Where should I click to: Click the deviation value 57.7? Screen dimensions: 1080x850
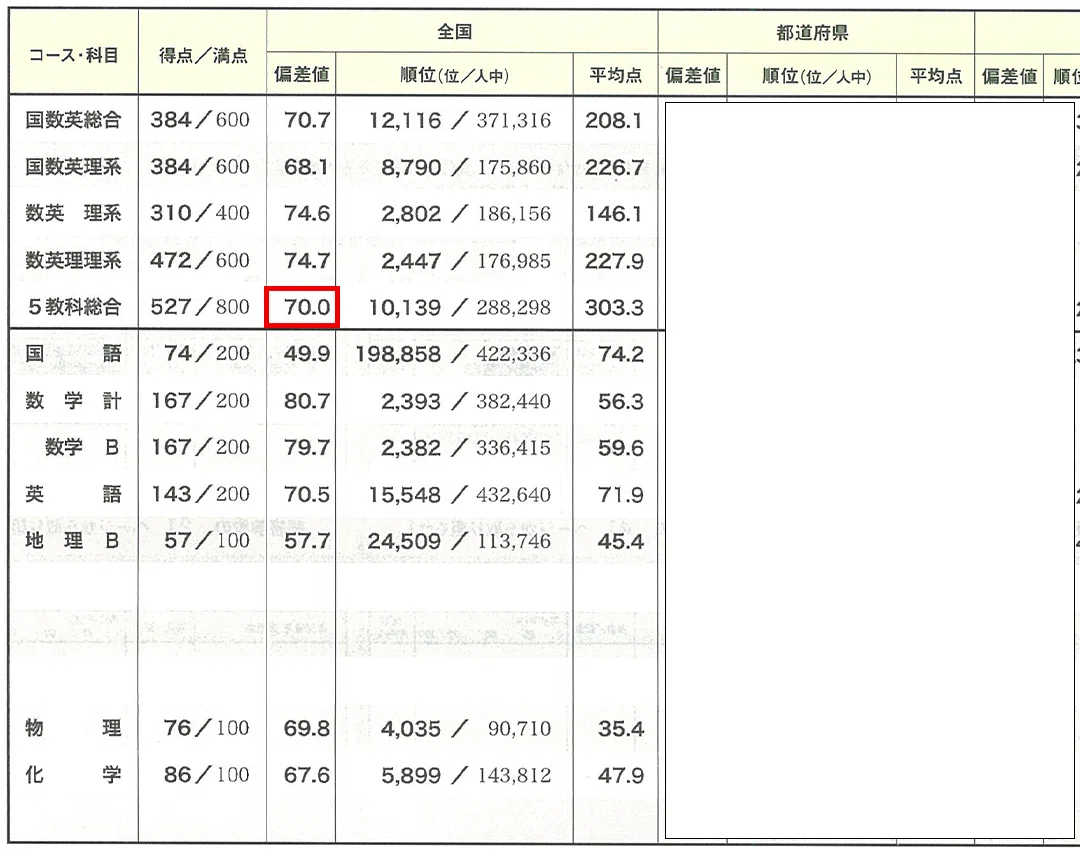point(307,541)
